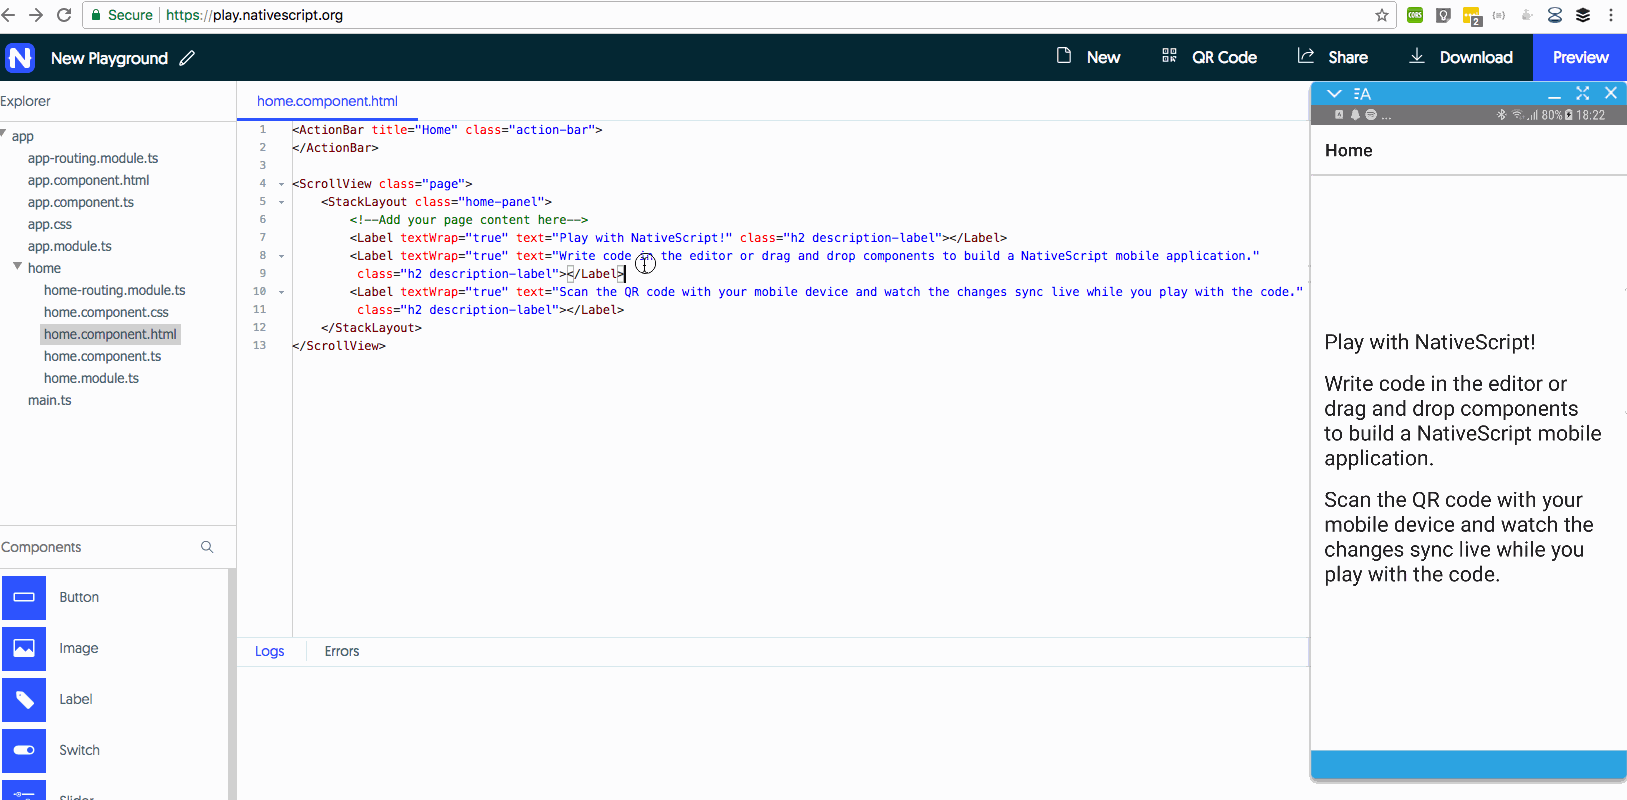
Task: Click the Share button label
Action: [x=1348, y=57]
